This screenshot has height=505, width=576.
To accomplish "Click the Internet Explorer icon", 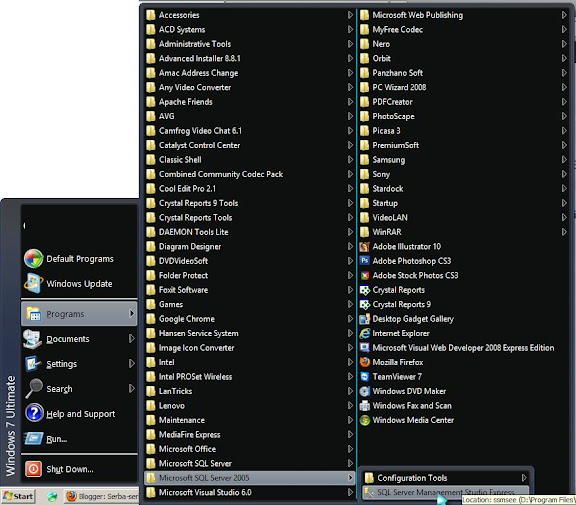I will click(364, 333).
